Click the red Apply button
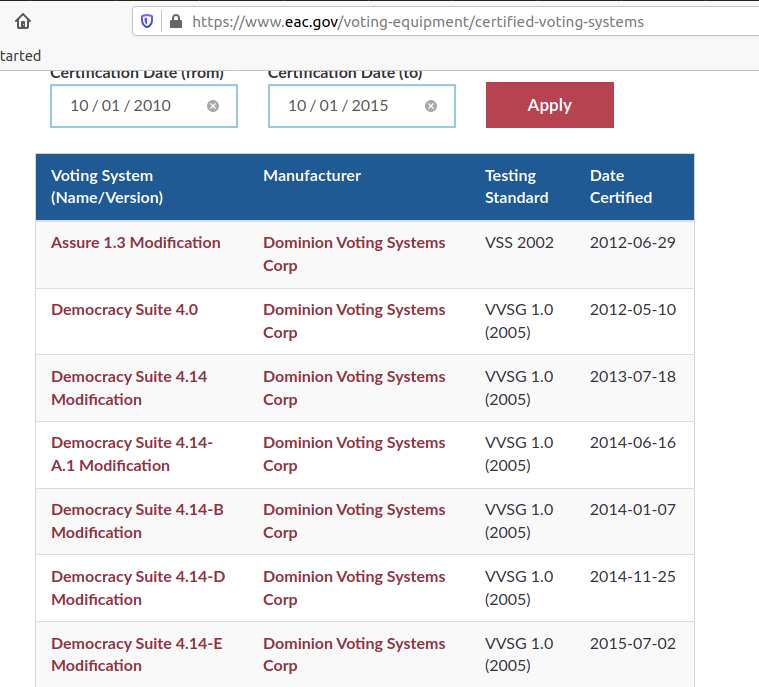 [x=549, y=105]
